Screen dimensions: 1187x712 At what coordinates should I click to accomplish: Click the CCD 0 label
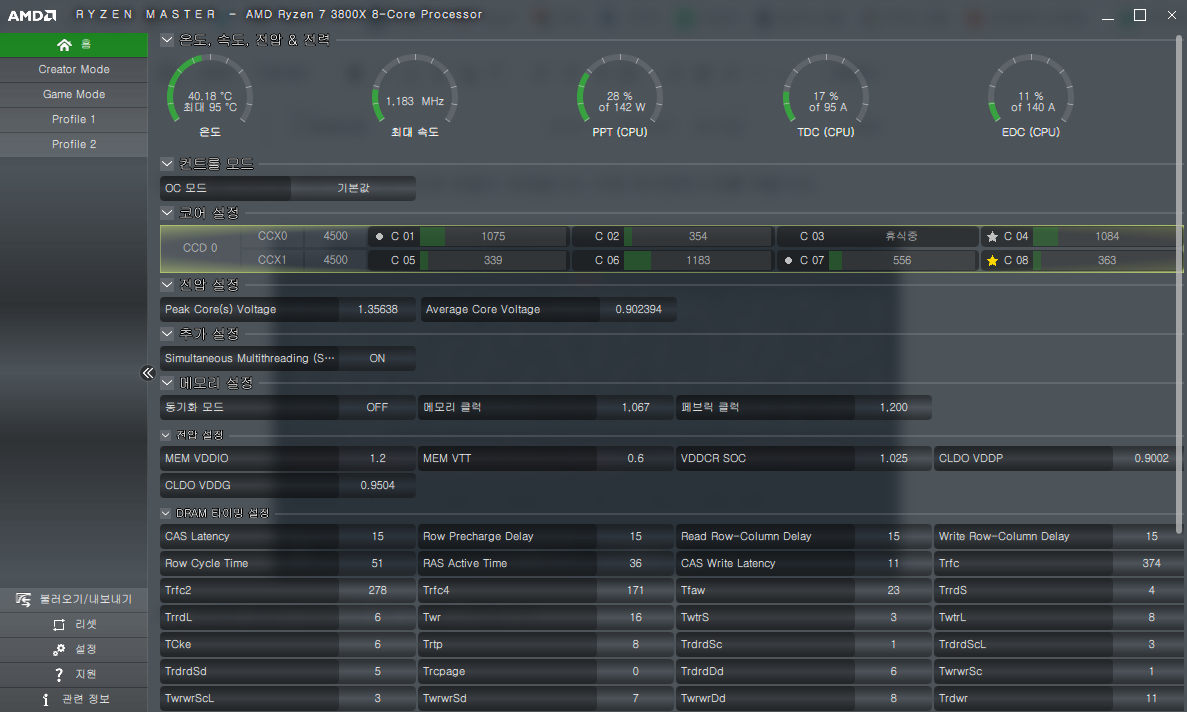click(x=200, y=248)
